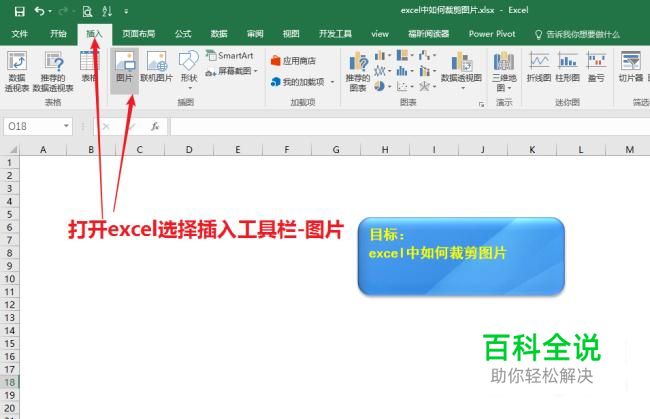Click 推荐的图表 (Recommended Charts)
650x419 pixels.
pyautogui.click(x=358, y=71)
